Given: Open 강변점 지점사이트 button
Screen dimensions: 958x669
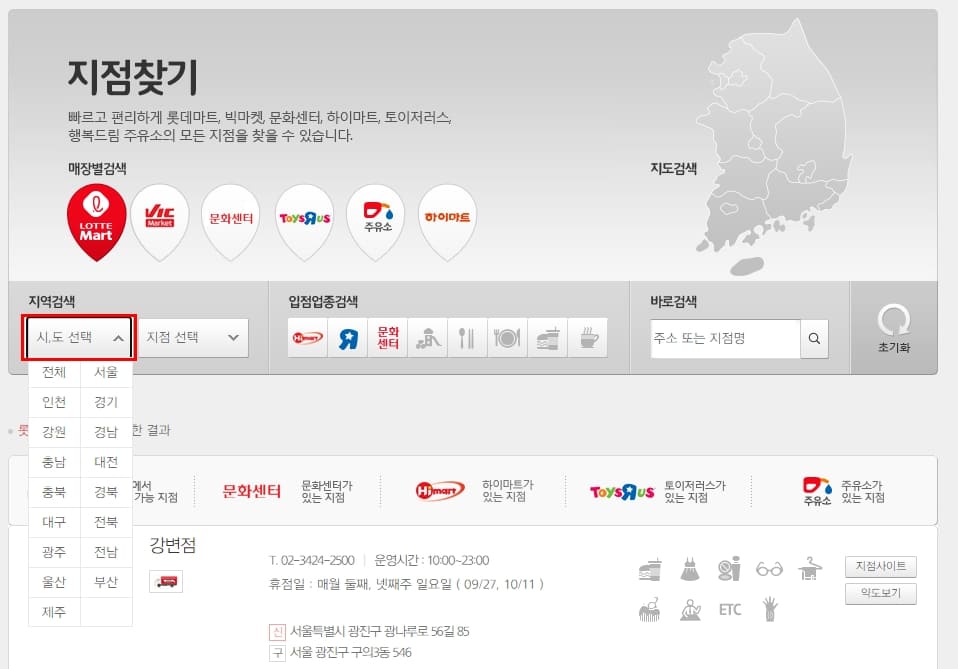Looking at the screenshot, I should pyautogui.click(x=880, y=566).
